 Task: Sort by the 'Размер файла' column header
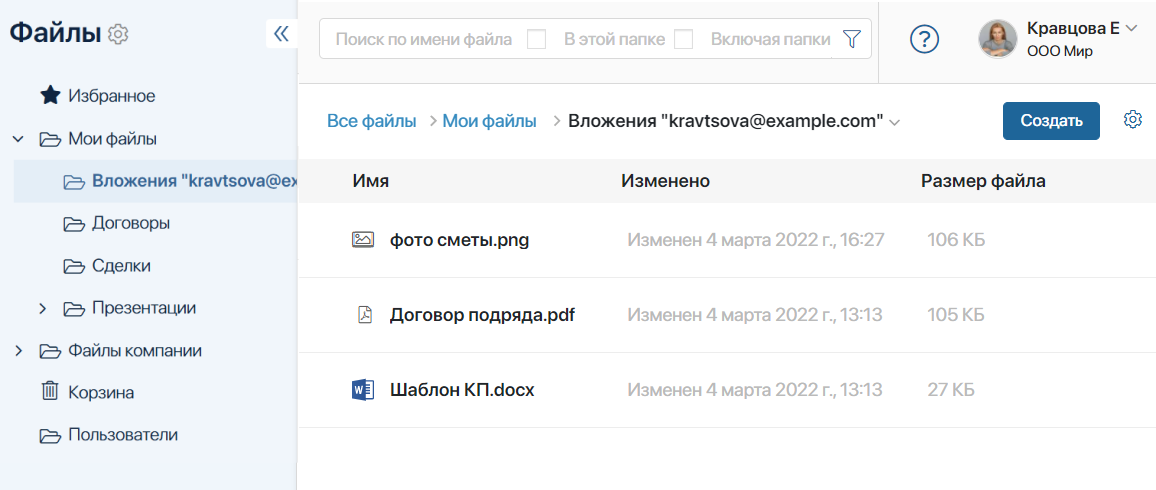(983, 181)
